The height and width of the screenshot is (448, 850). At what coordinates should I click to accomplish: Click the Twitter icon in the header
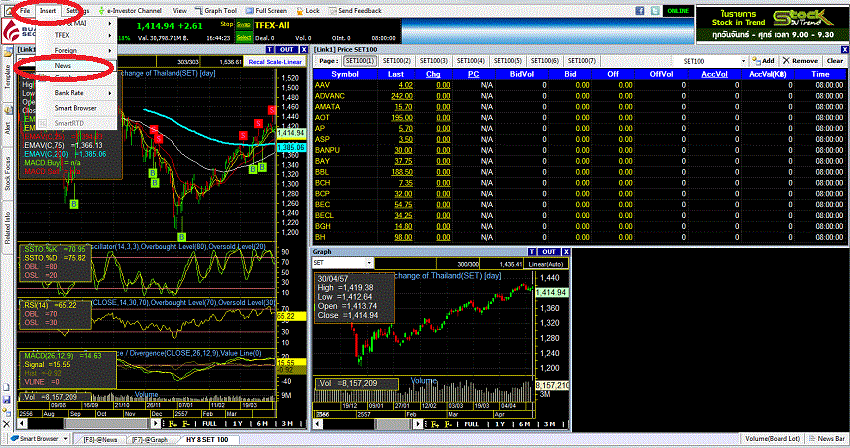coord(655,10)
